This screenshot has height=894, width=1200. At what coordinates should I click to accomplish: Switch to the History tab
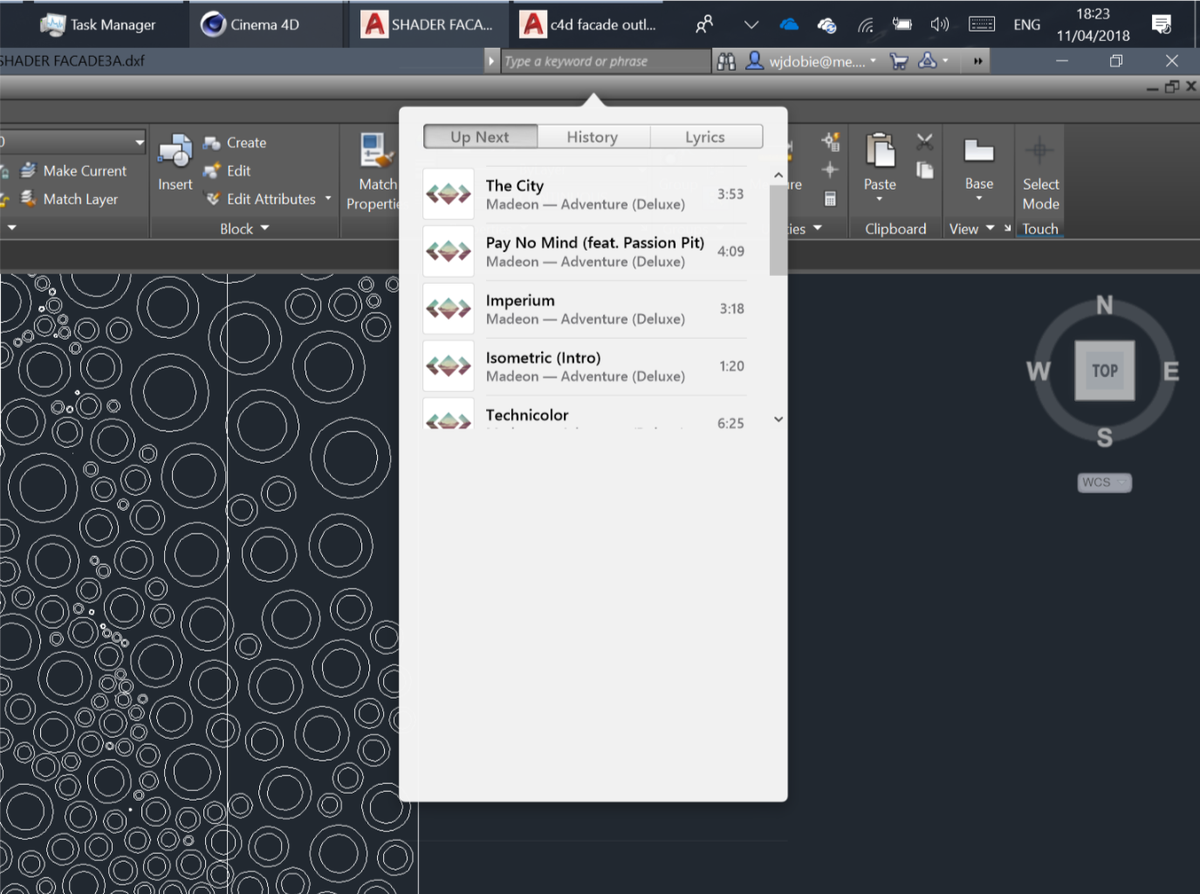[592, 137]
